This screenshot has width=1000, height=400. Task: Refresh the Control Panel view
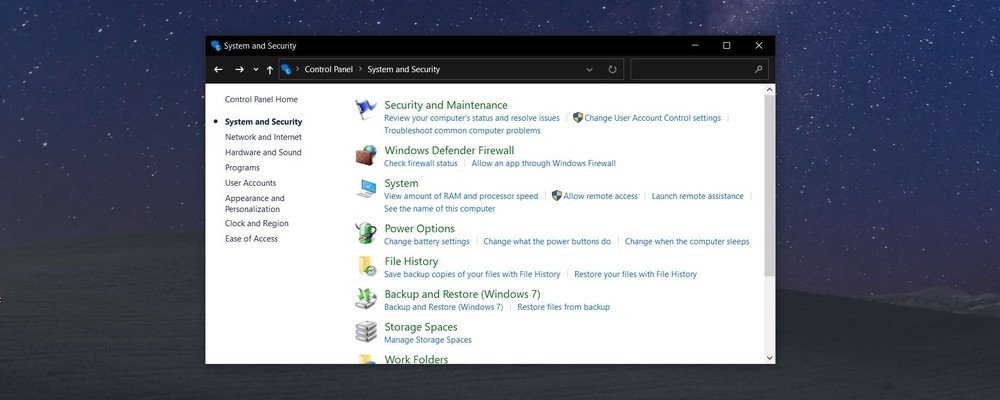point(612,70)
